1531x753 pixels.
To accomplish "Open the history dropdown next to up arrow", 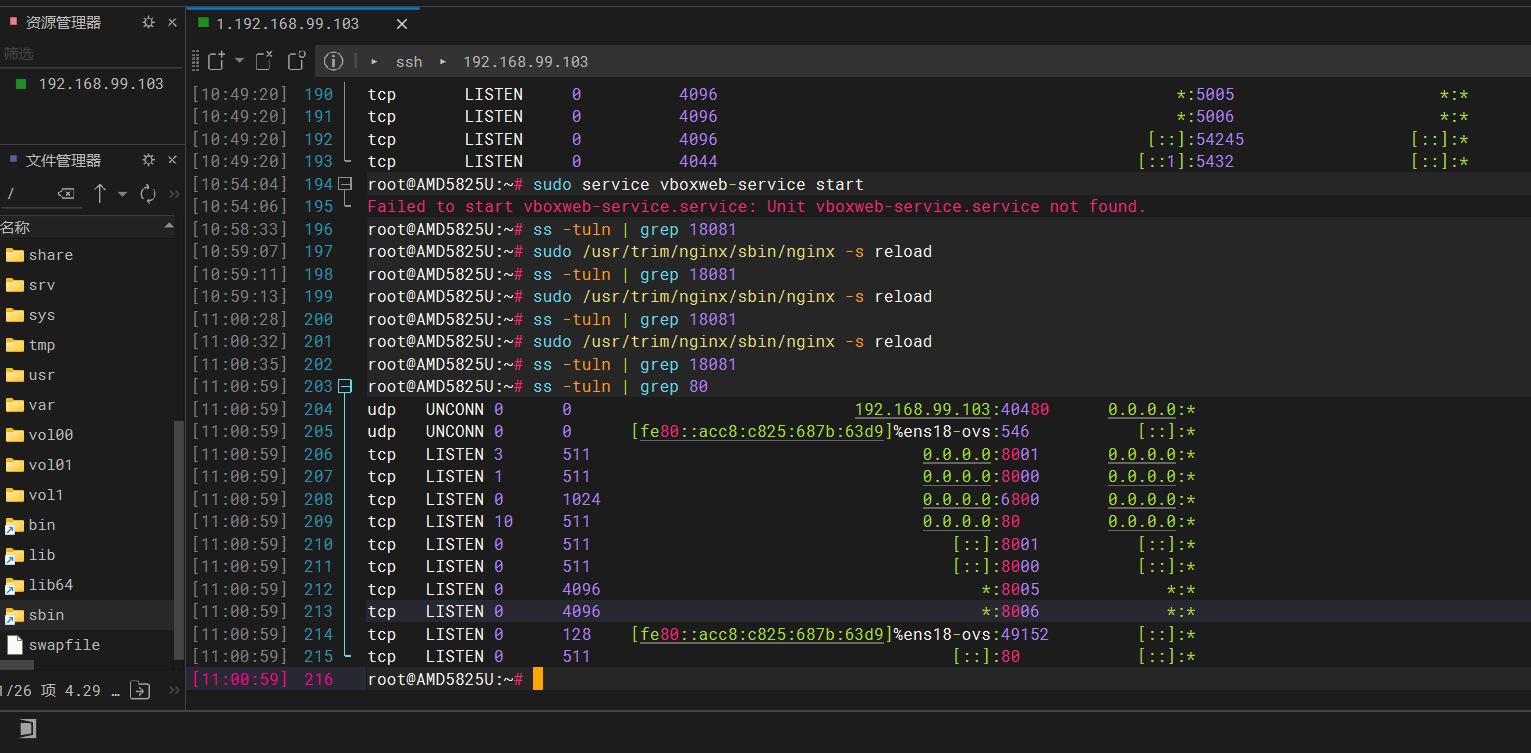I will click(123, 194).
